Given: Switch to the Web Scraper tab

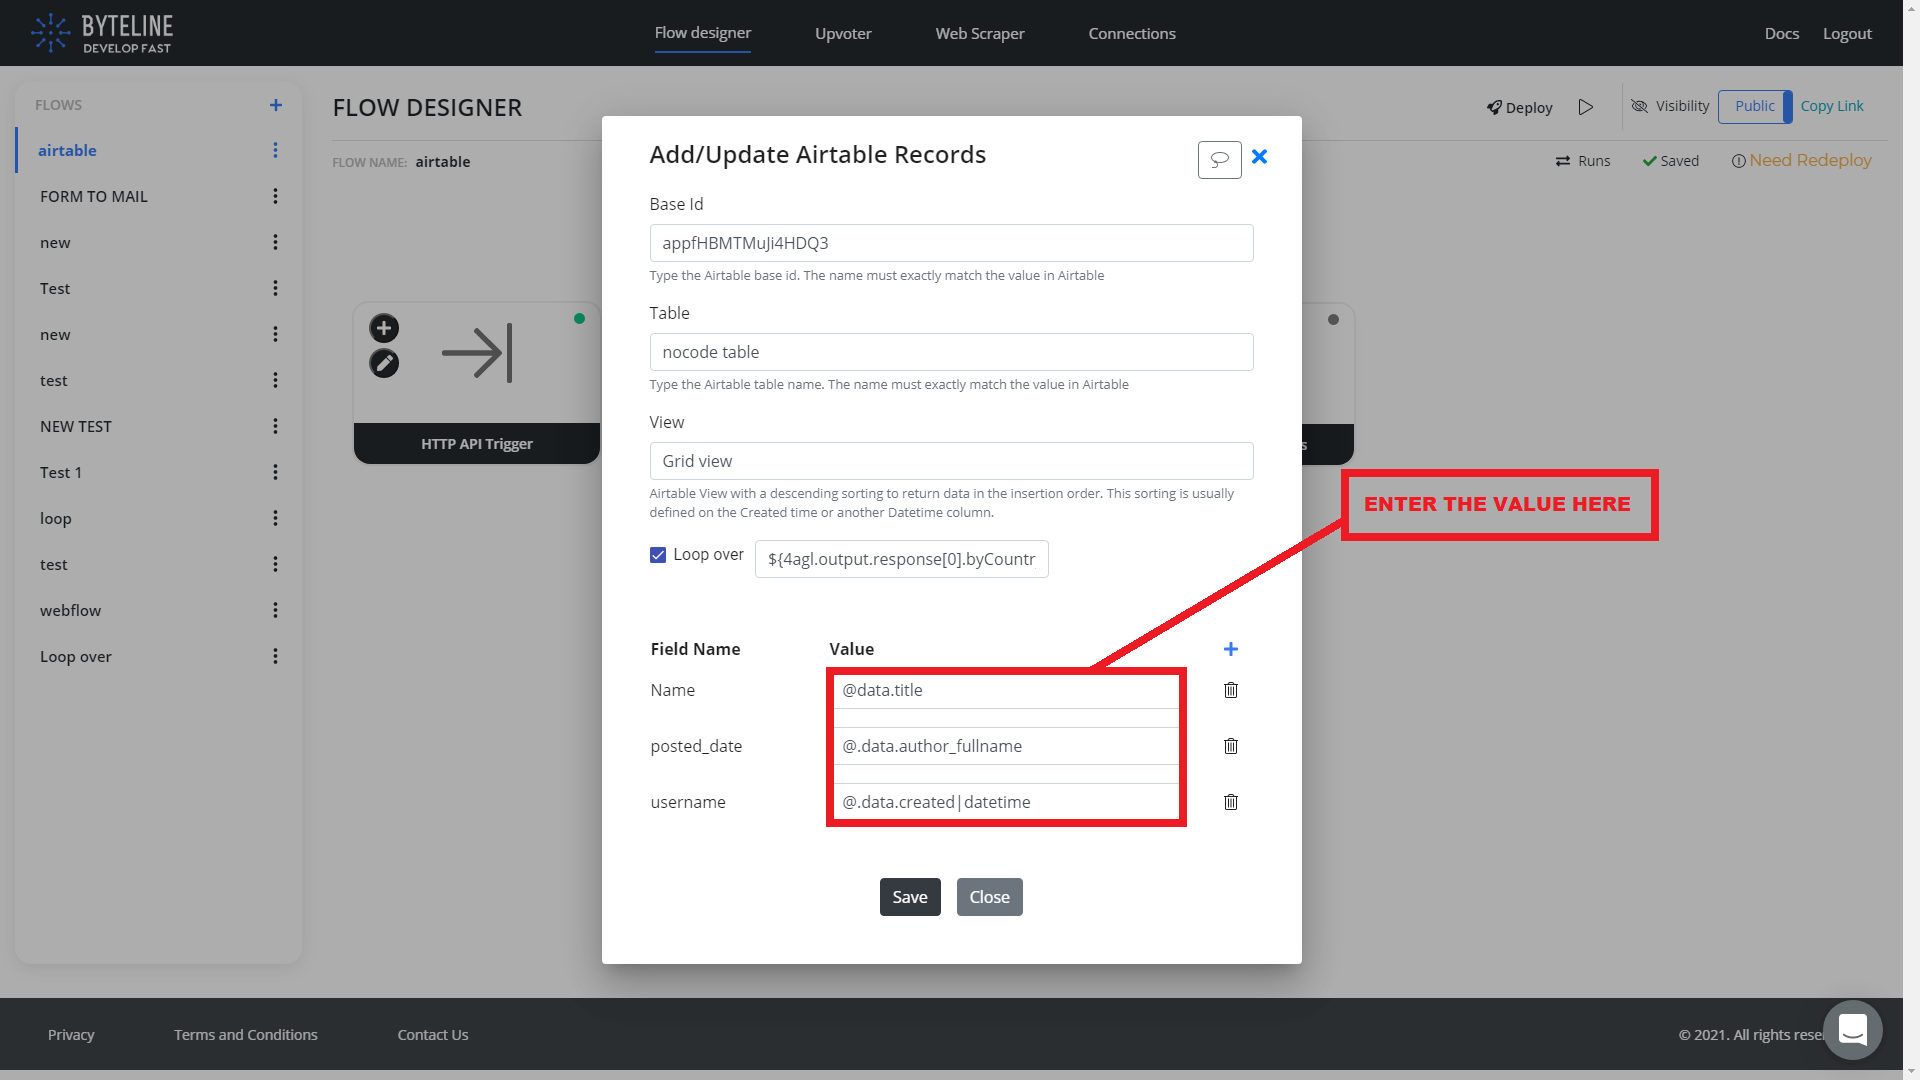Looking at the screenshot, I should tap(979, 33).
